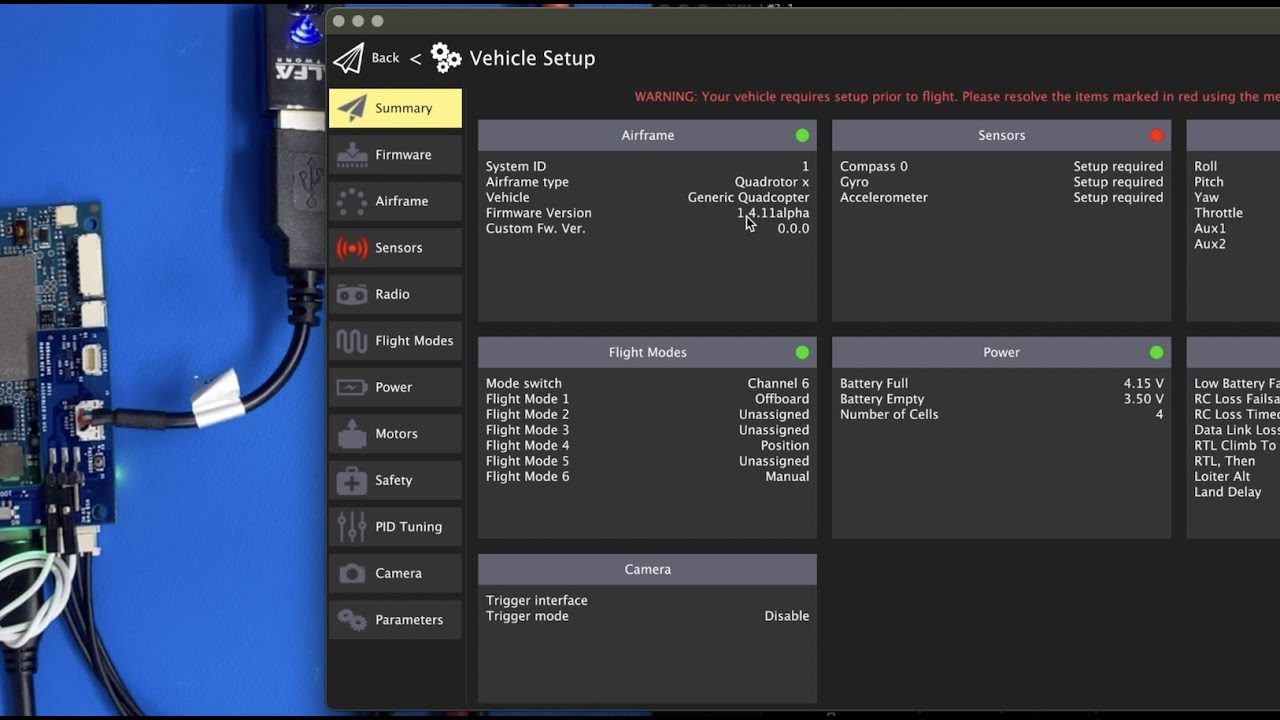The image size is (1280, 720).
Task: Switch to the Airframe setup page
Action: point(395,201)
